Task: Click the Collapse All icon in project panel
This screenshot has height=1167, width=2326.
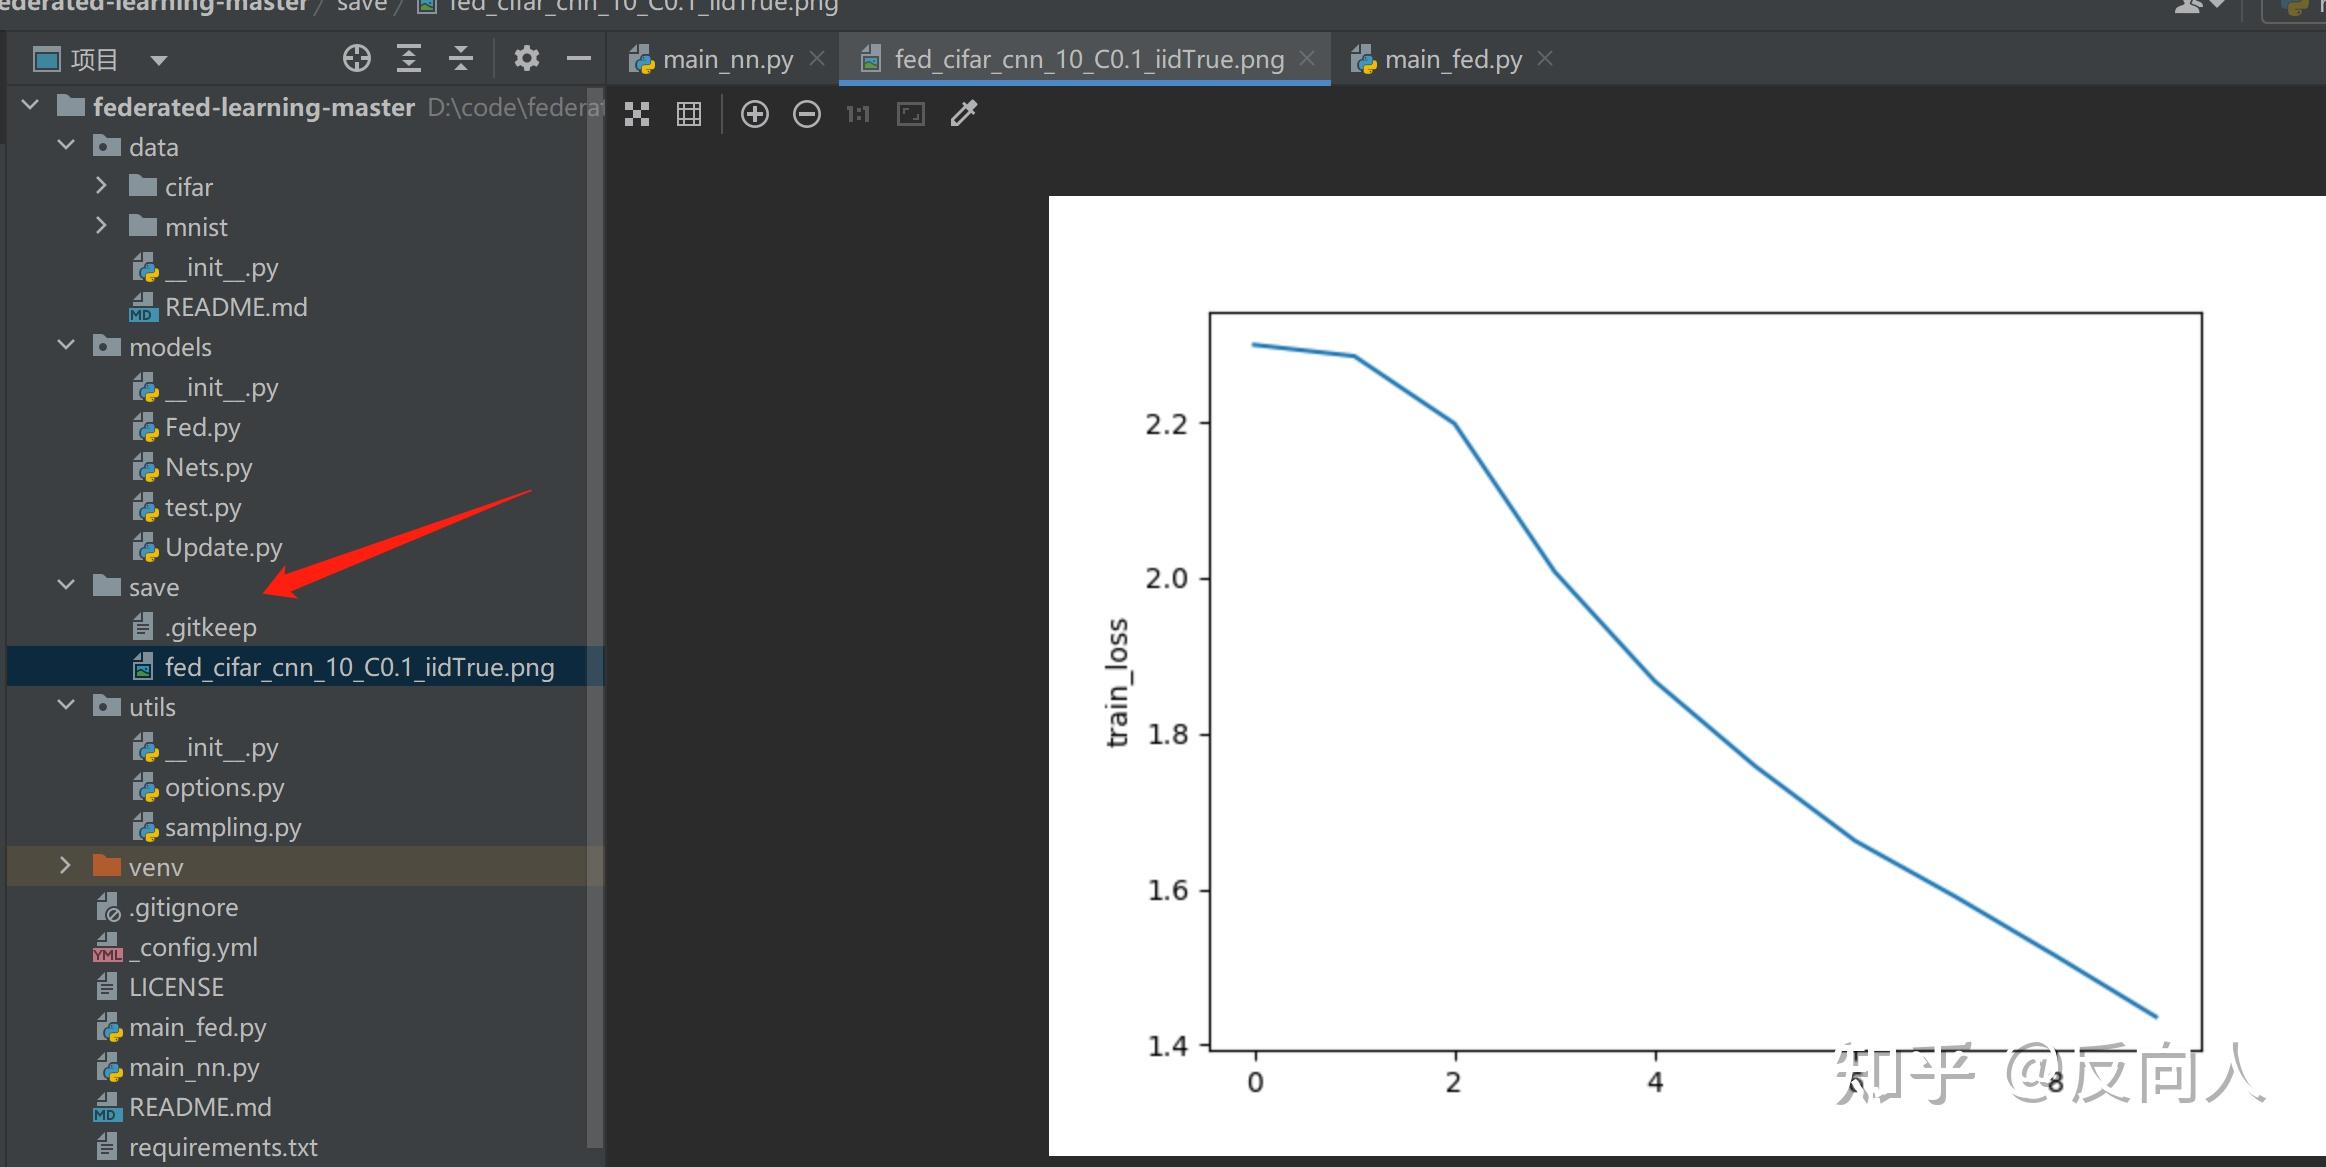Action: [x=460, y=59]
